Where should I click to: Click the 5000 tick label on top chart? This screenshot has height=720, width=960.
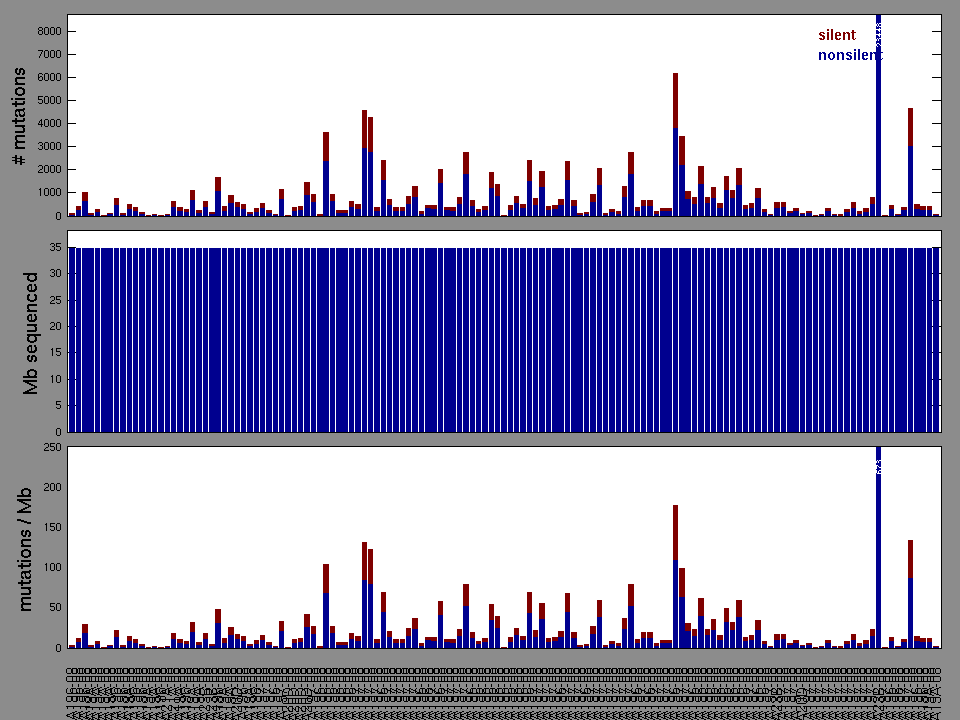point(49,100)
